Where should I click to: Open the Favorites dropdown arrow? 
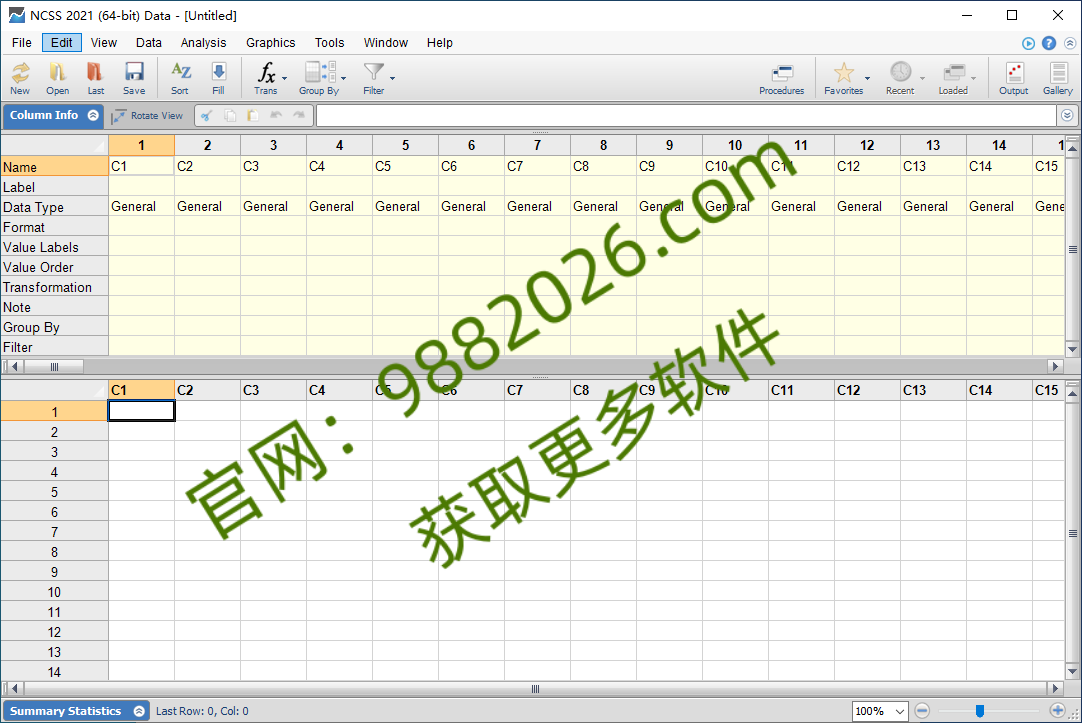tap(867, 78)
